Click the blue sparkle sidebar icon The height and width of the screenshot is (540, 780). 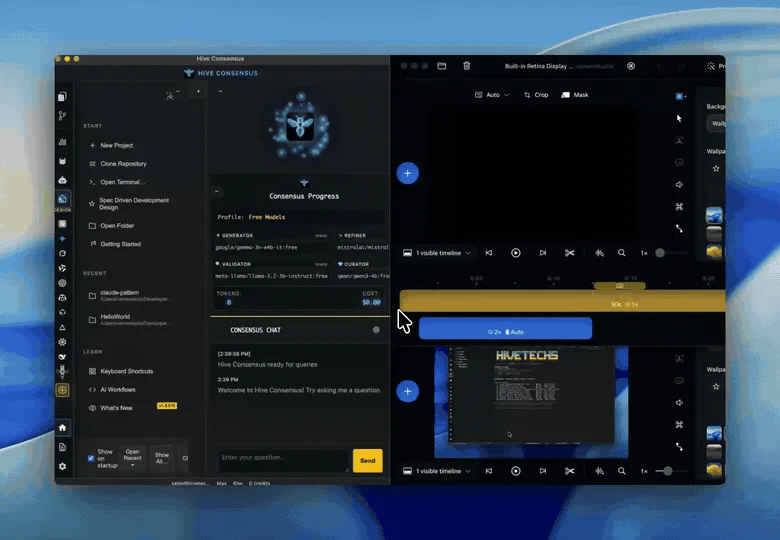tap(62, 239)
